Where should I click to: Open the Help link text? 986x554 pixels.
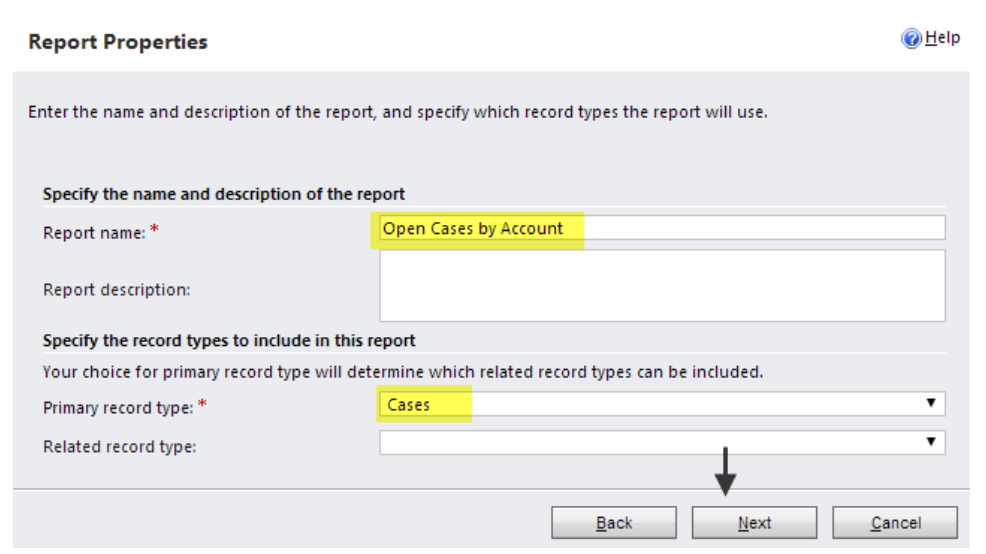coord(943,38)
